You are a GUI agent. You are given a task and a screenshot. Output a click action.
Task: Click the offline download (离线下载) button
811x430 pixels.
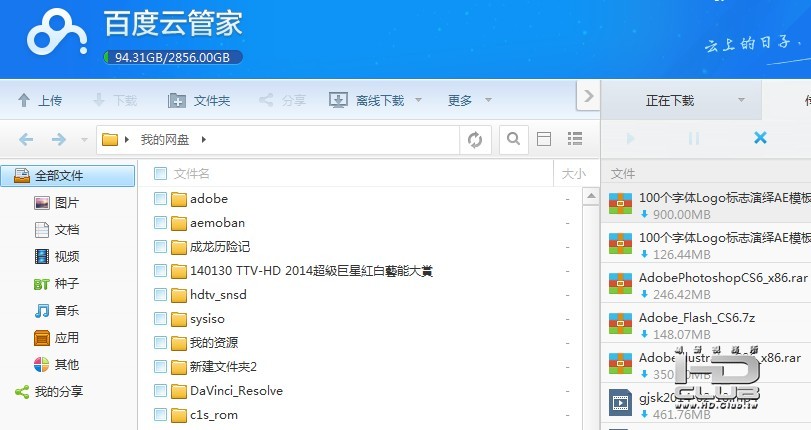click(367, 100)
